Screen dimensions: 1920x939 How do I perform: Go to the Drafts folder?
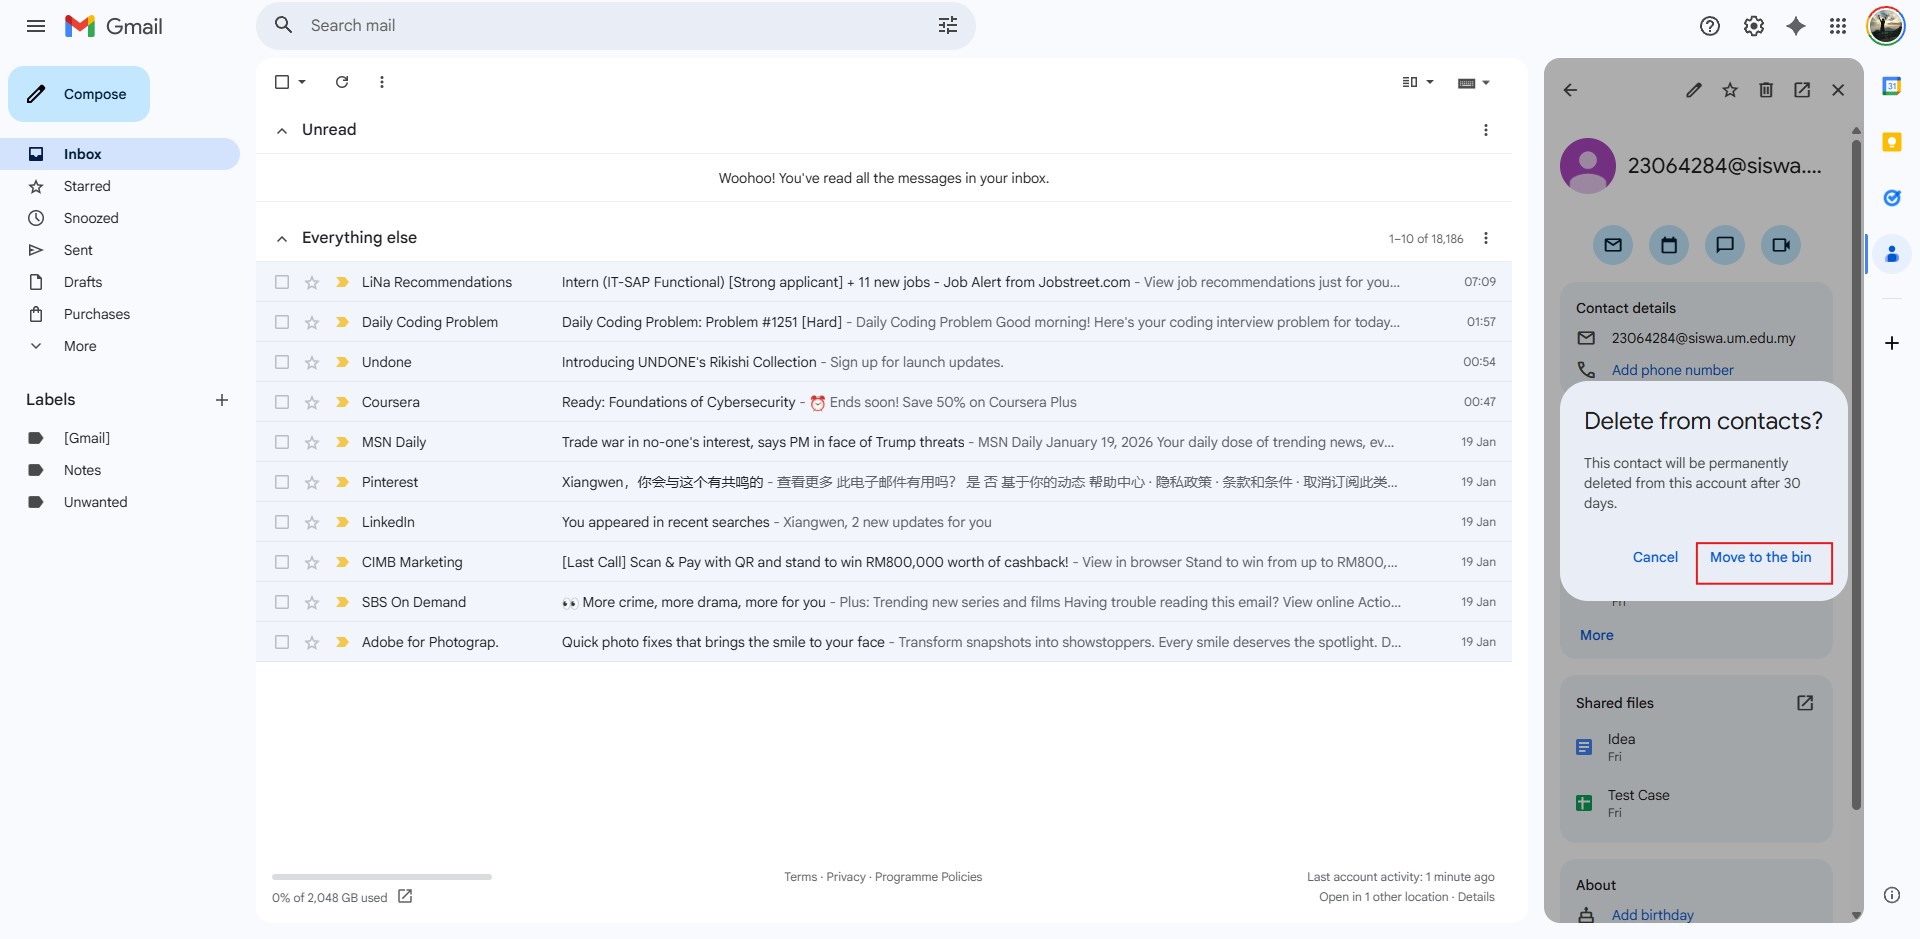[x=83, y=282]
